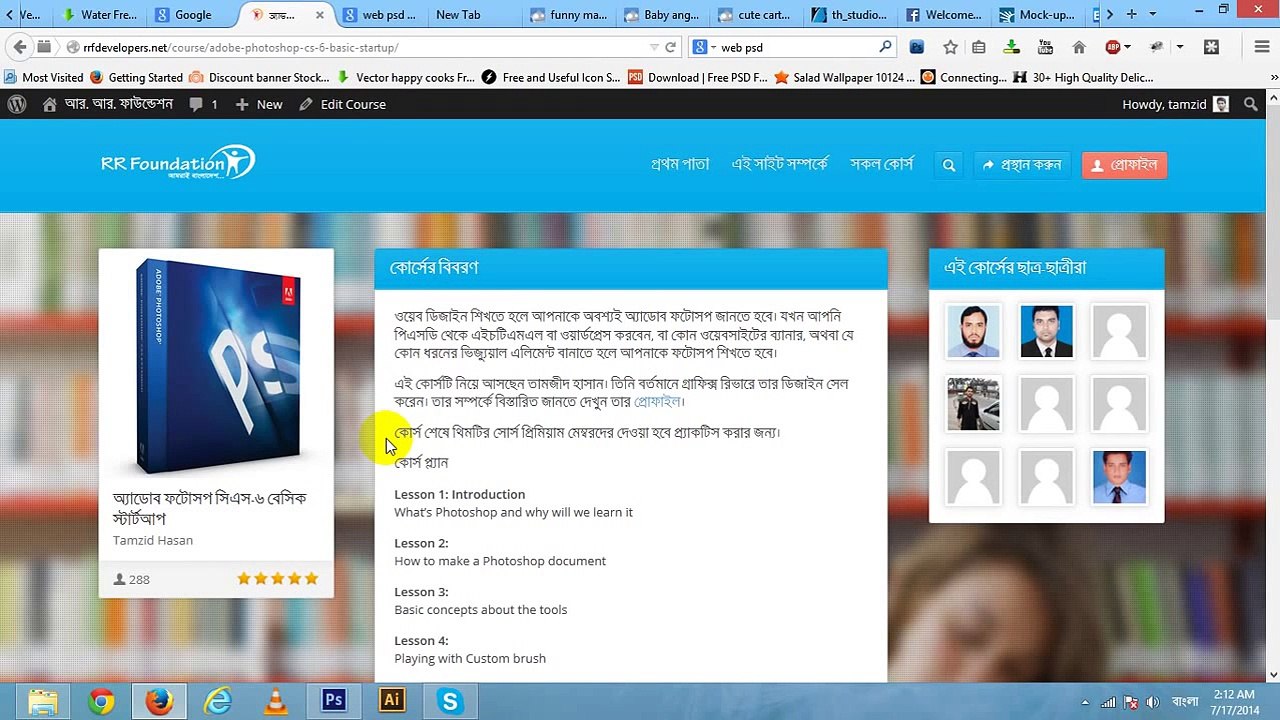Open the Vector happy cooks bookmark
The image size is (1280, 720).
click(x=406, y=77)
